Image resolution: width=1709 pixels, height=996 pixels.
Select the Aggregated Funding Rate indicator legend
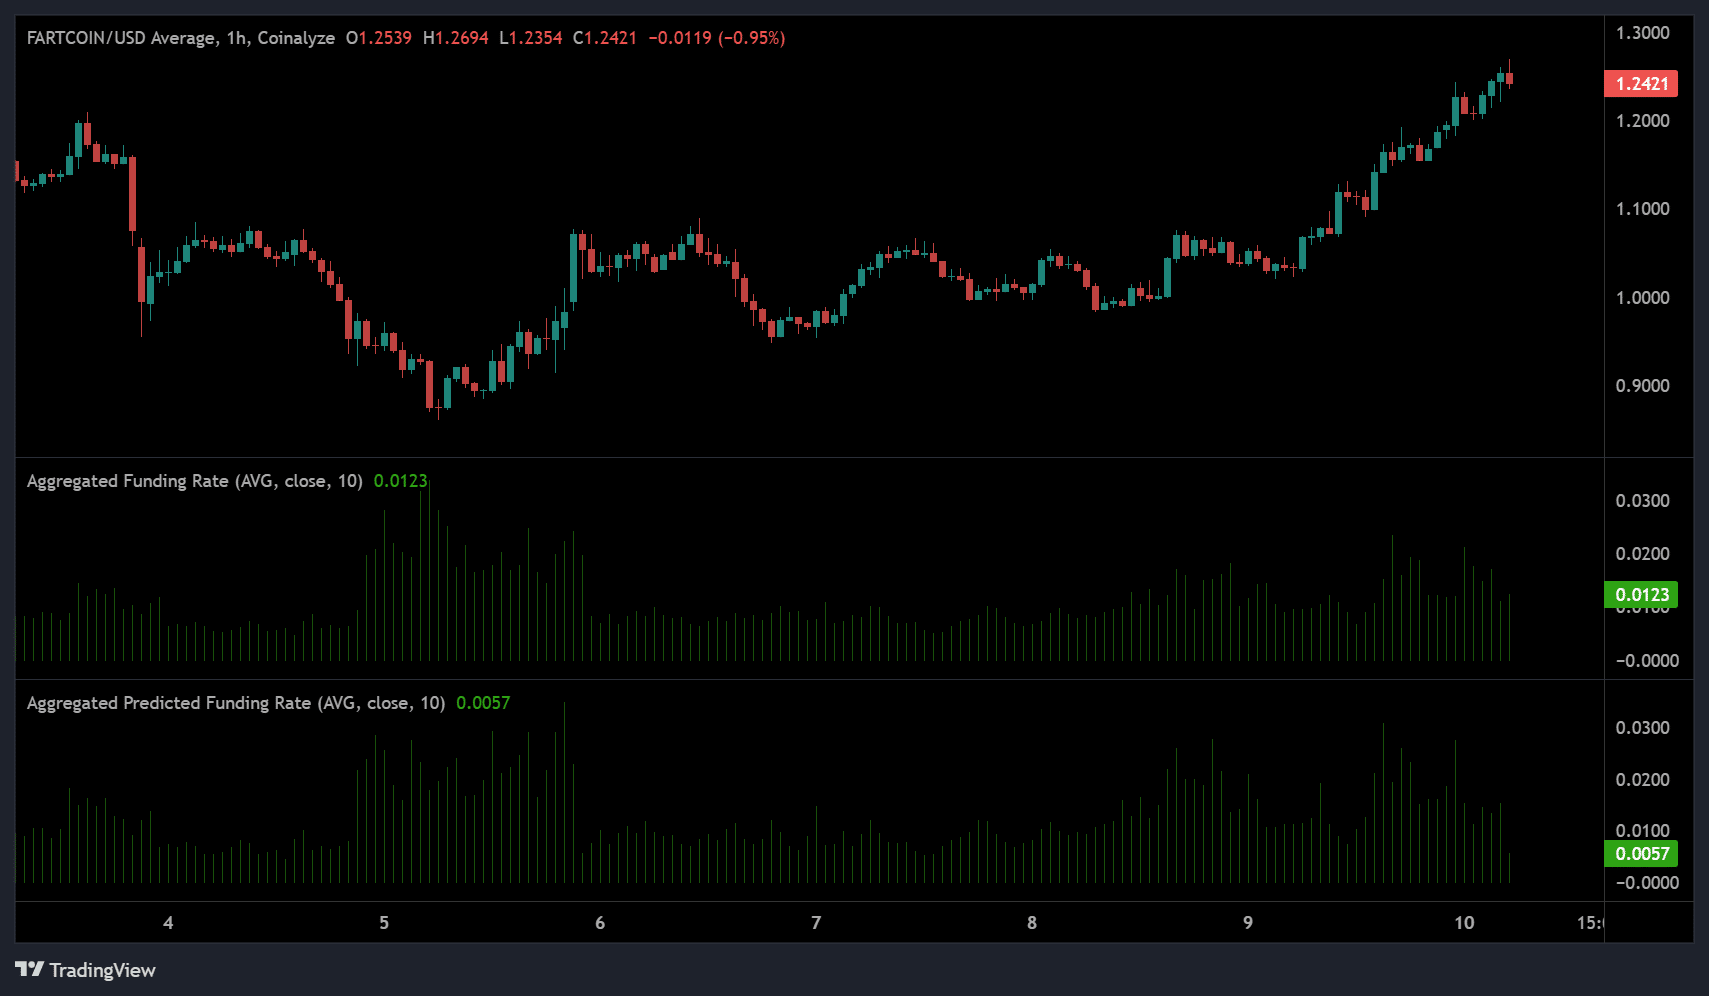pos(194,481)
